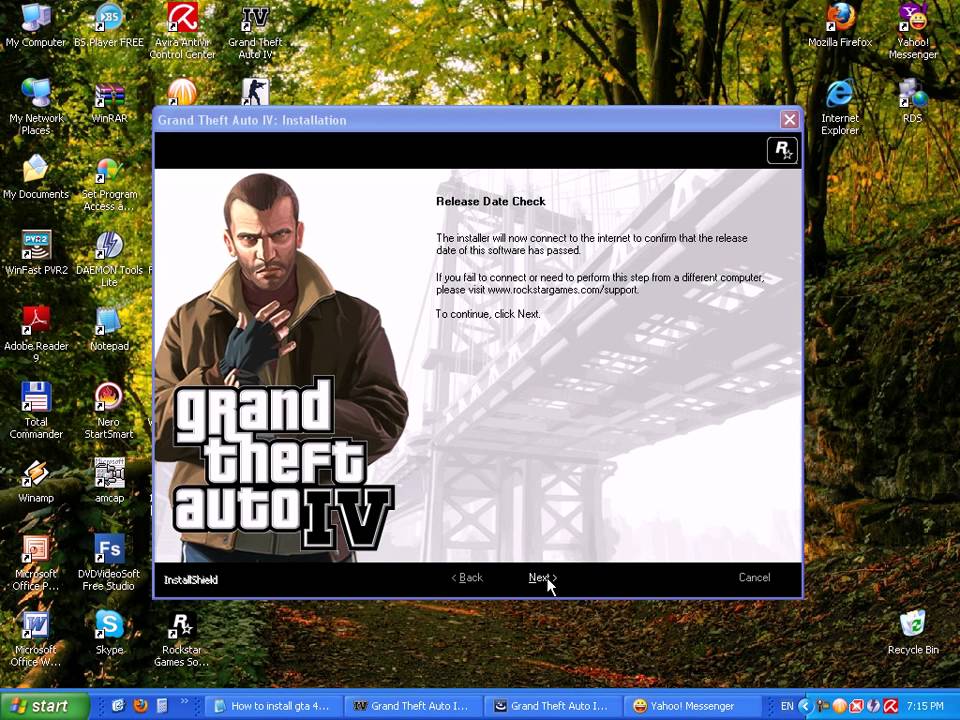This screenshot has height=720, width=960.
Task: Select Grand Theft Auto IV desktop shortcut
Action: 255,31
